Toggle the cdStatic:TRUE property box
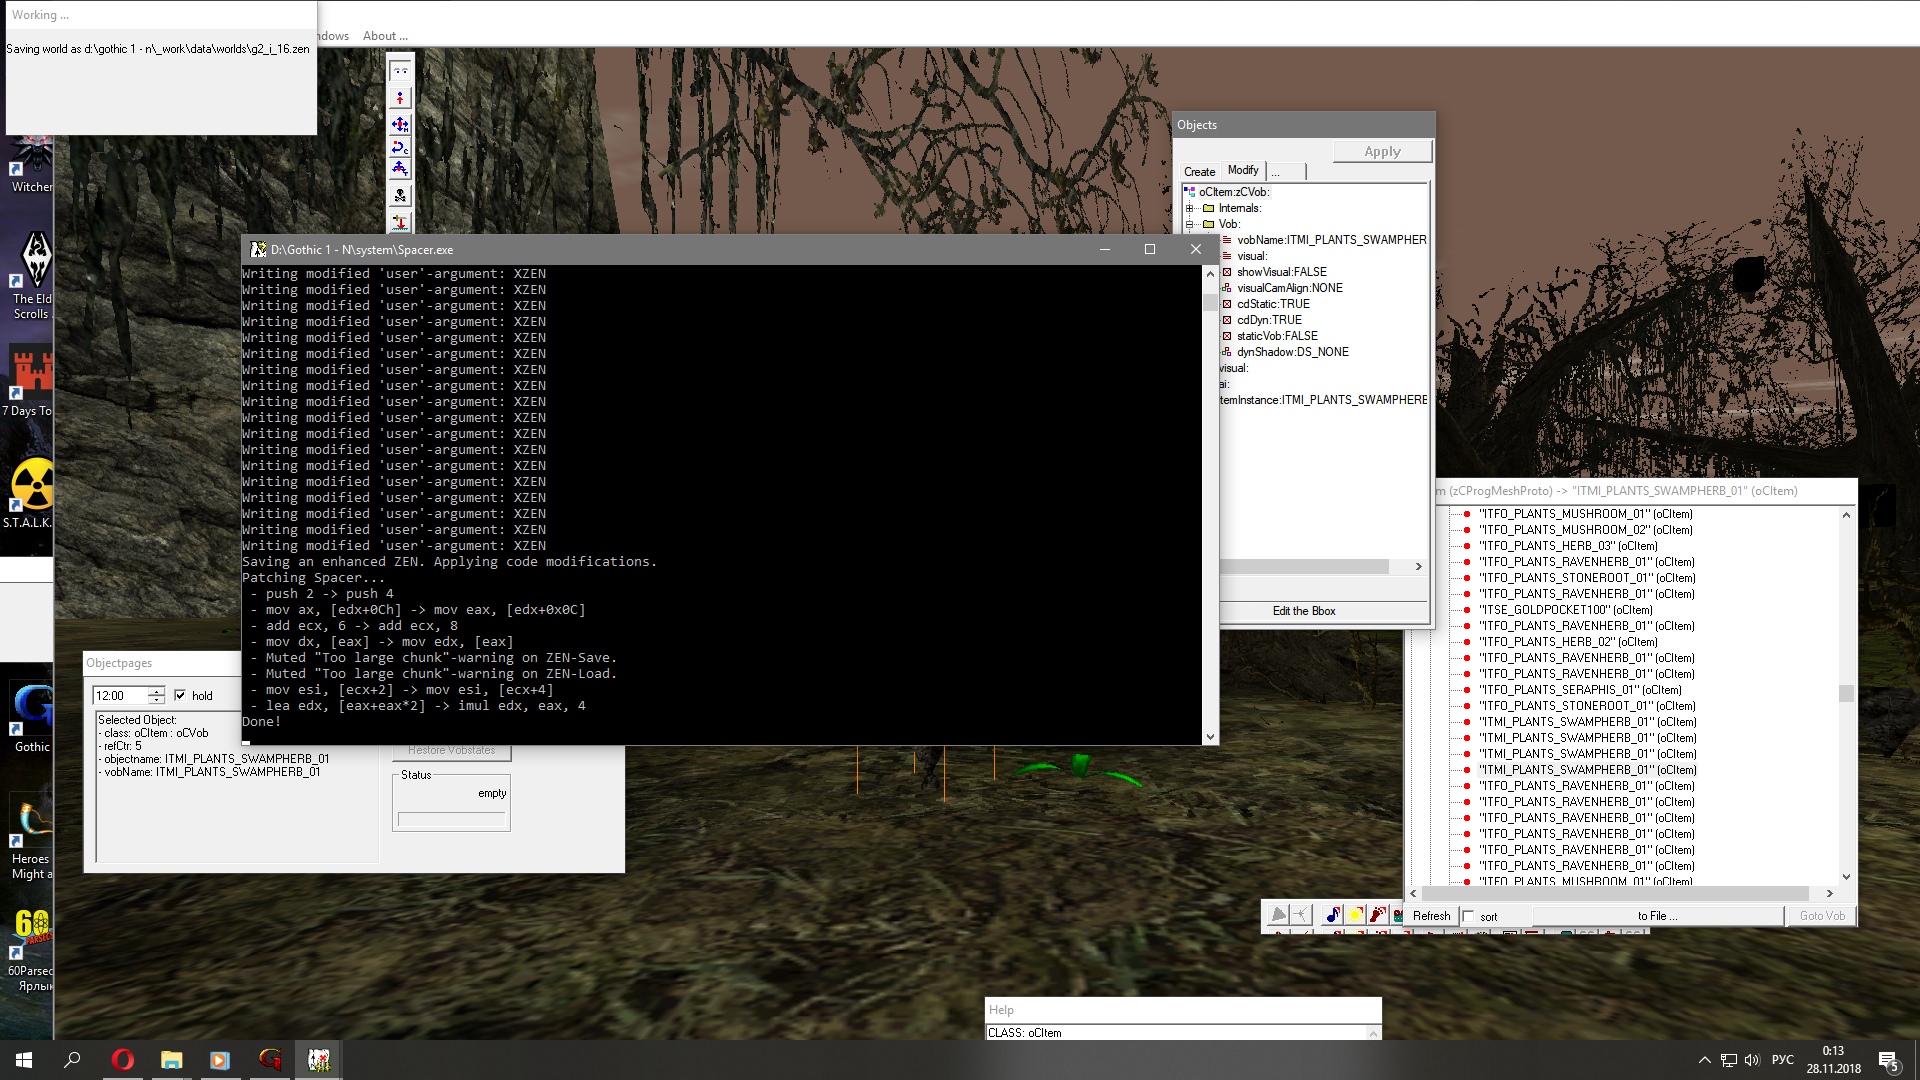 coord(1227,304)
